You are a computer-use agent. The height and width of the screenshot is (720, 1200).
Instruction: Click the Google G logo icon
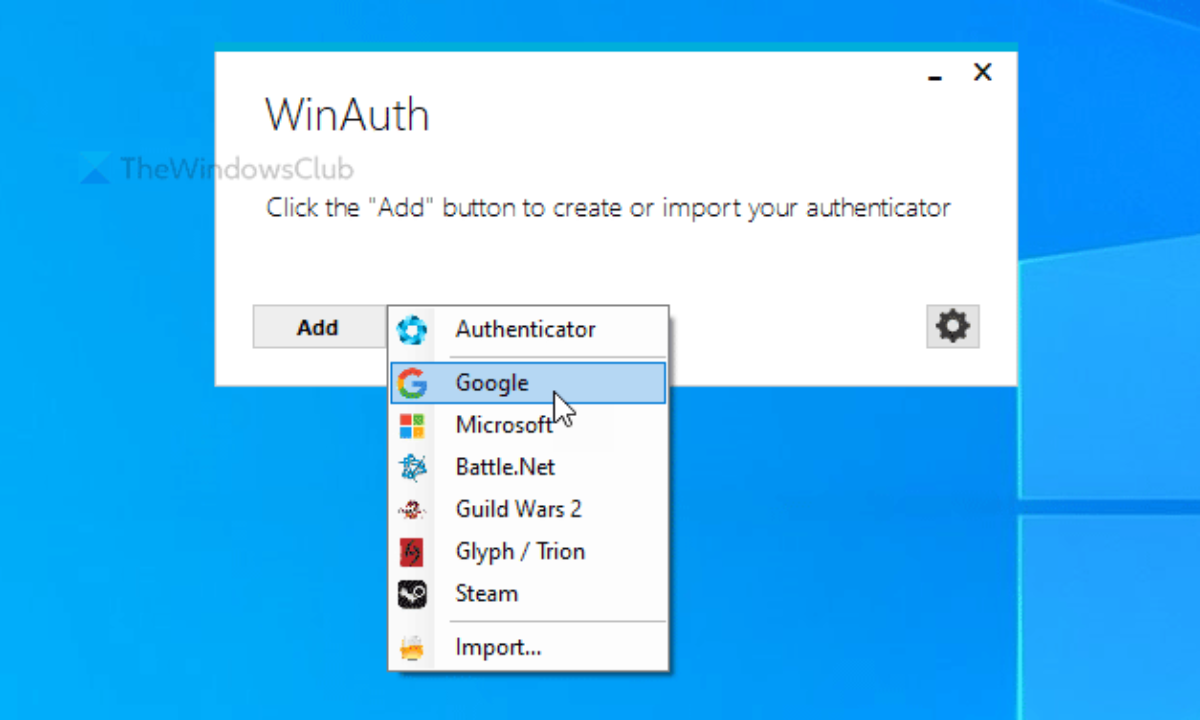(x=412, y=383)
